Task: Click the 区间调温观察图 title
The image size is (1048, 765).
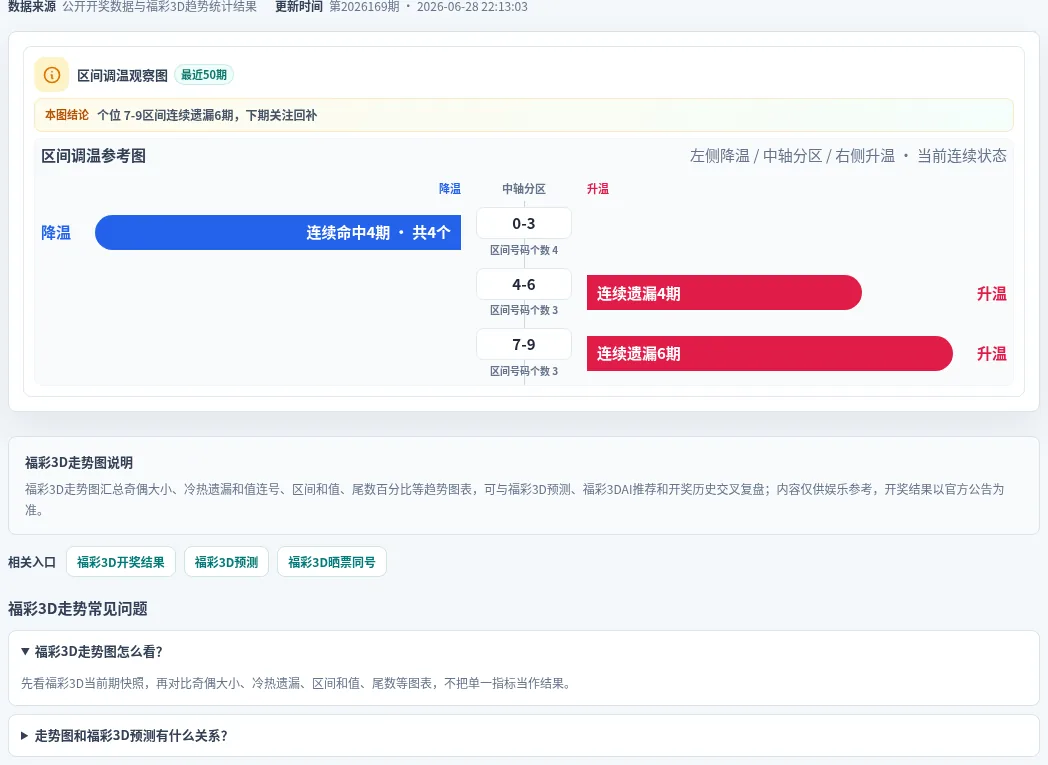Action: click(x=122, y=75)
